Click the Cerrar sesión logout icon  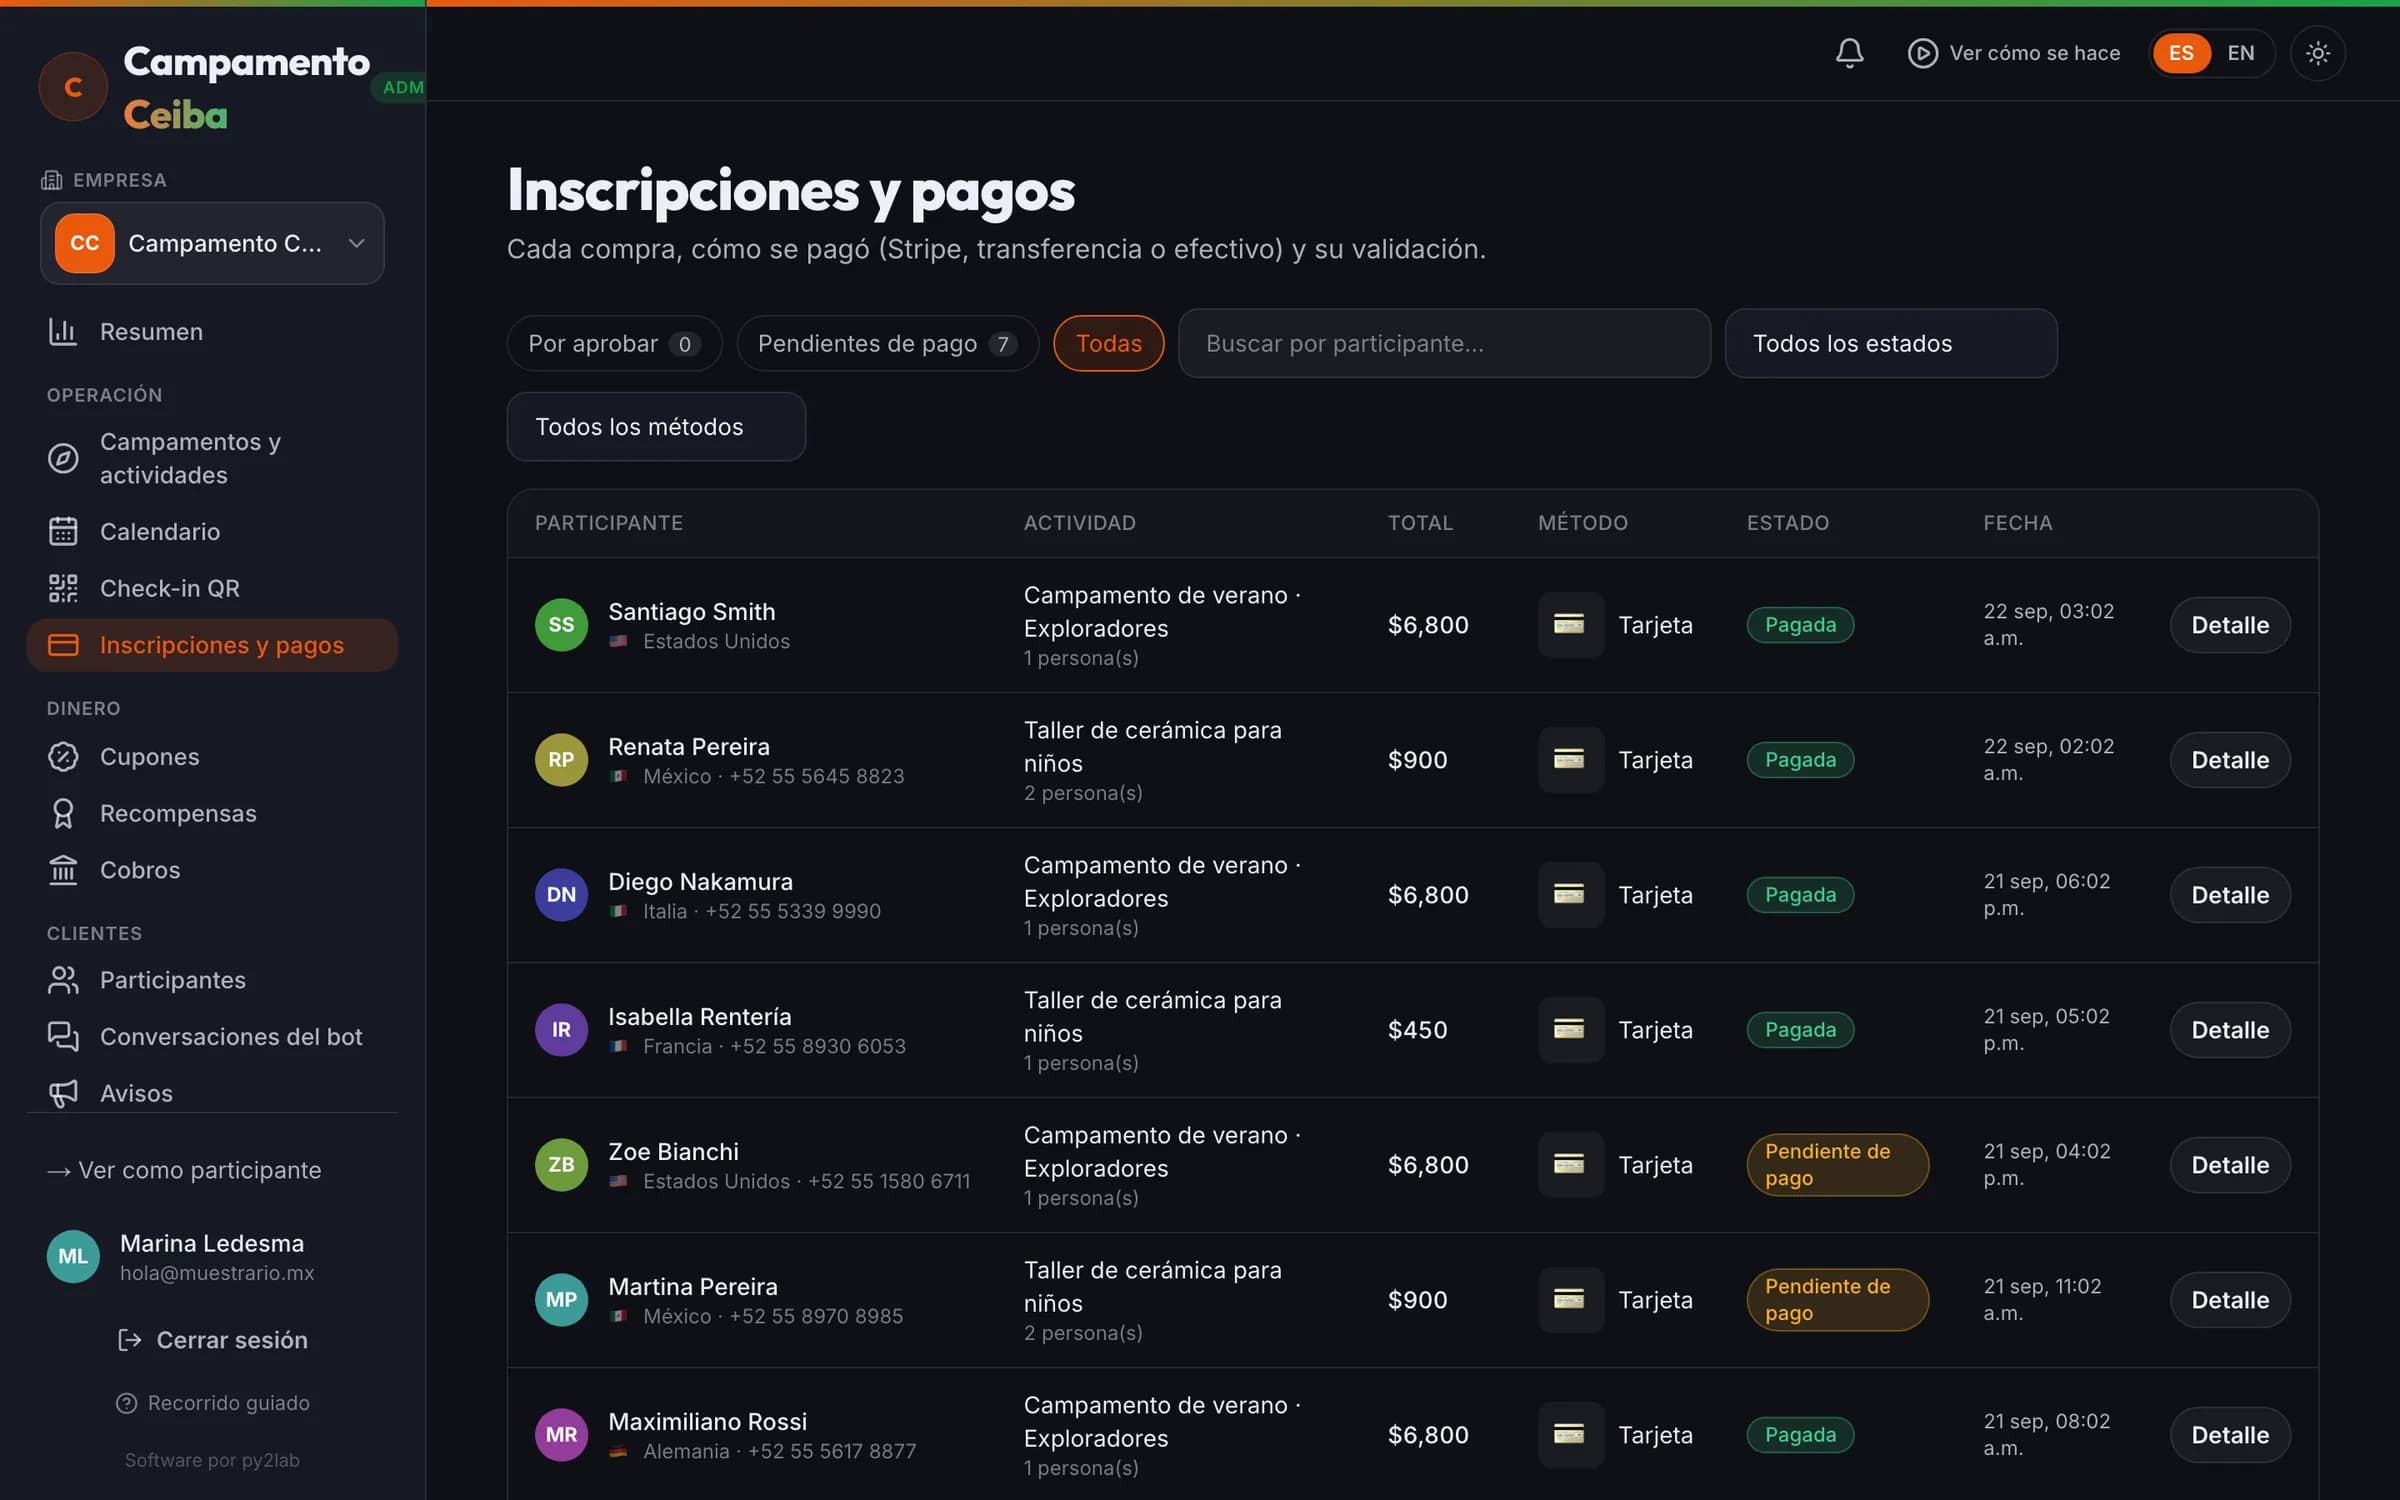coord(129,1340)
